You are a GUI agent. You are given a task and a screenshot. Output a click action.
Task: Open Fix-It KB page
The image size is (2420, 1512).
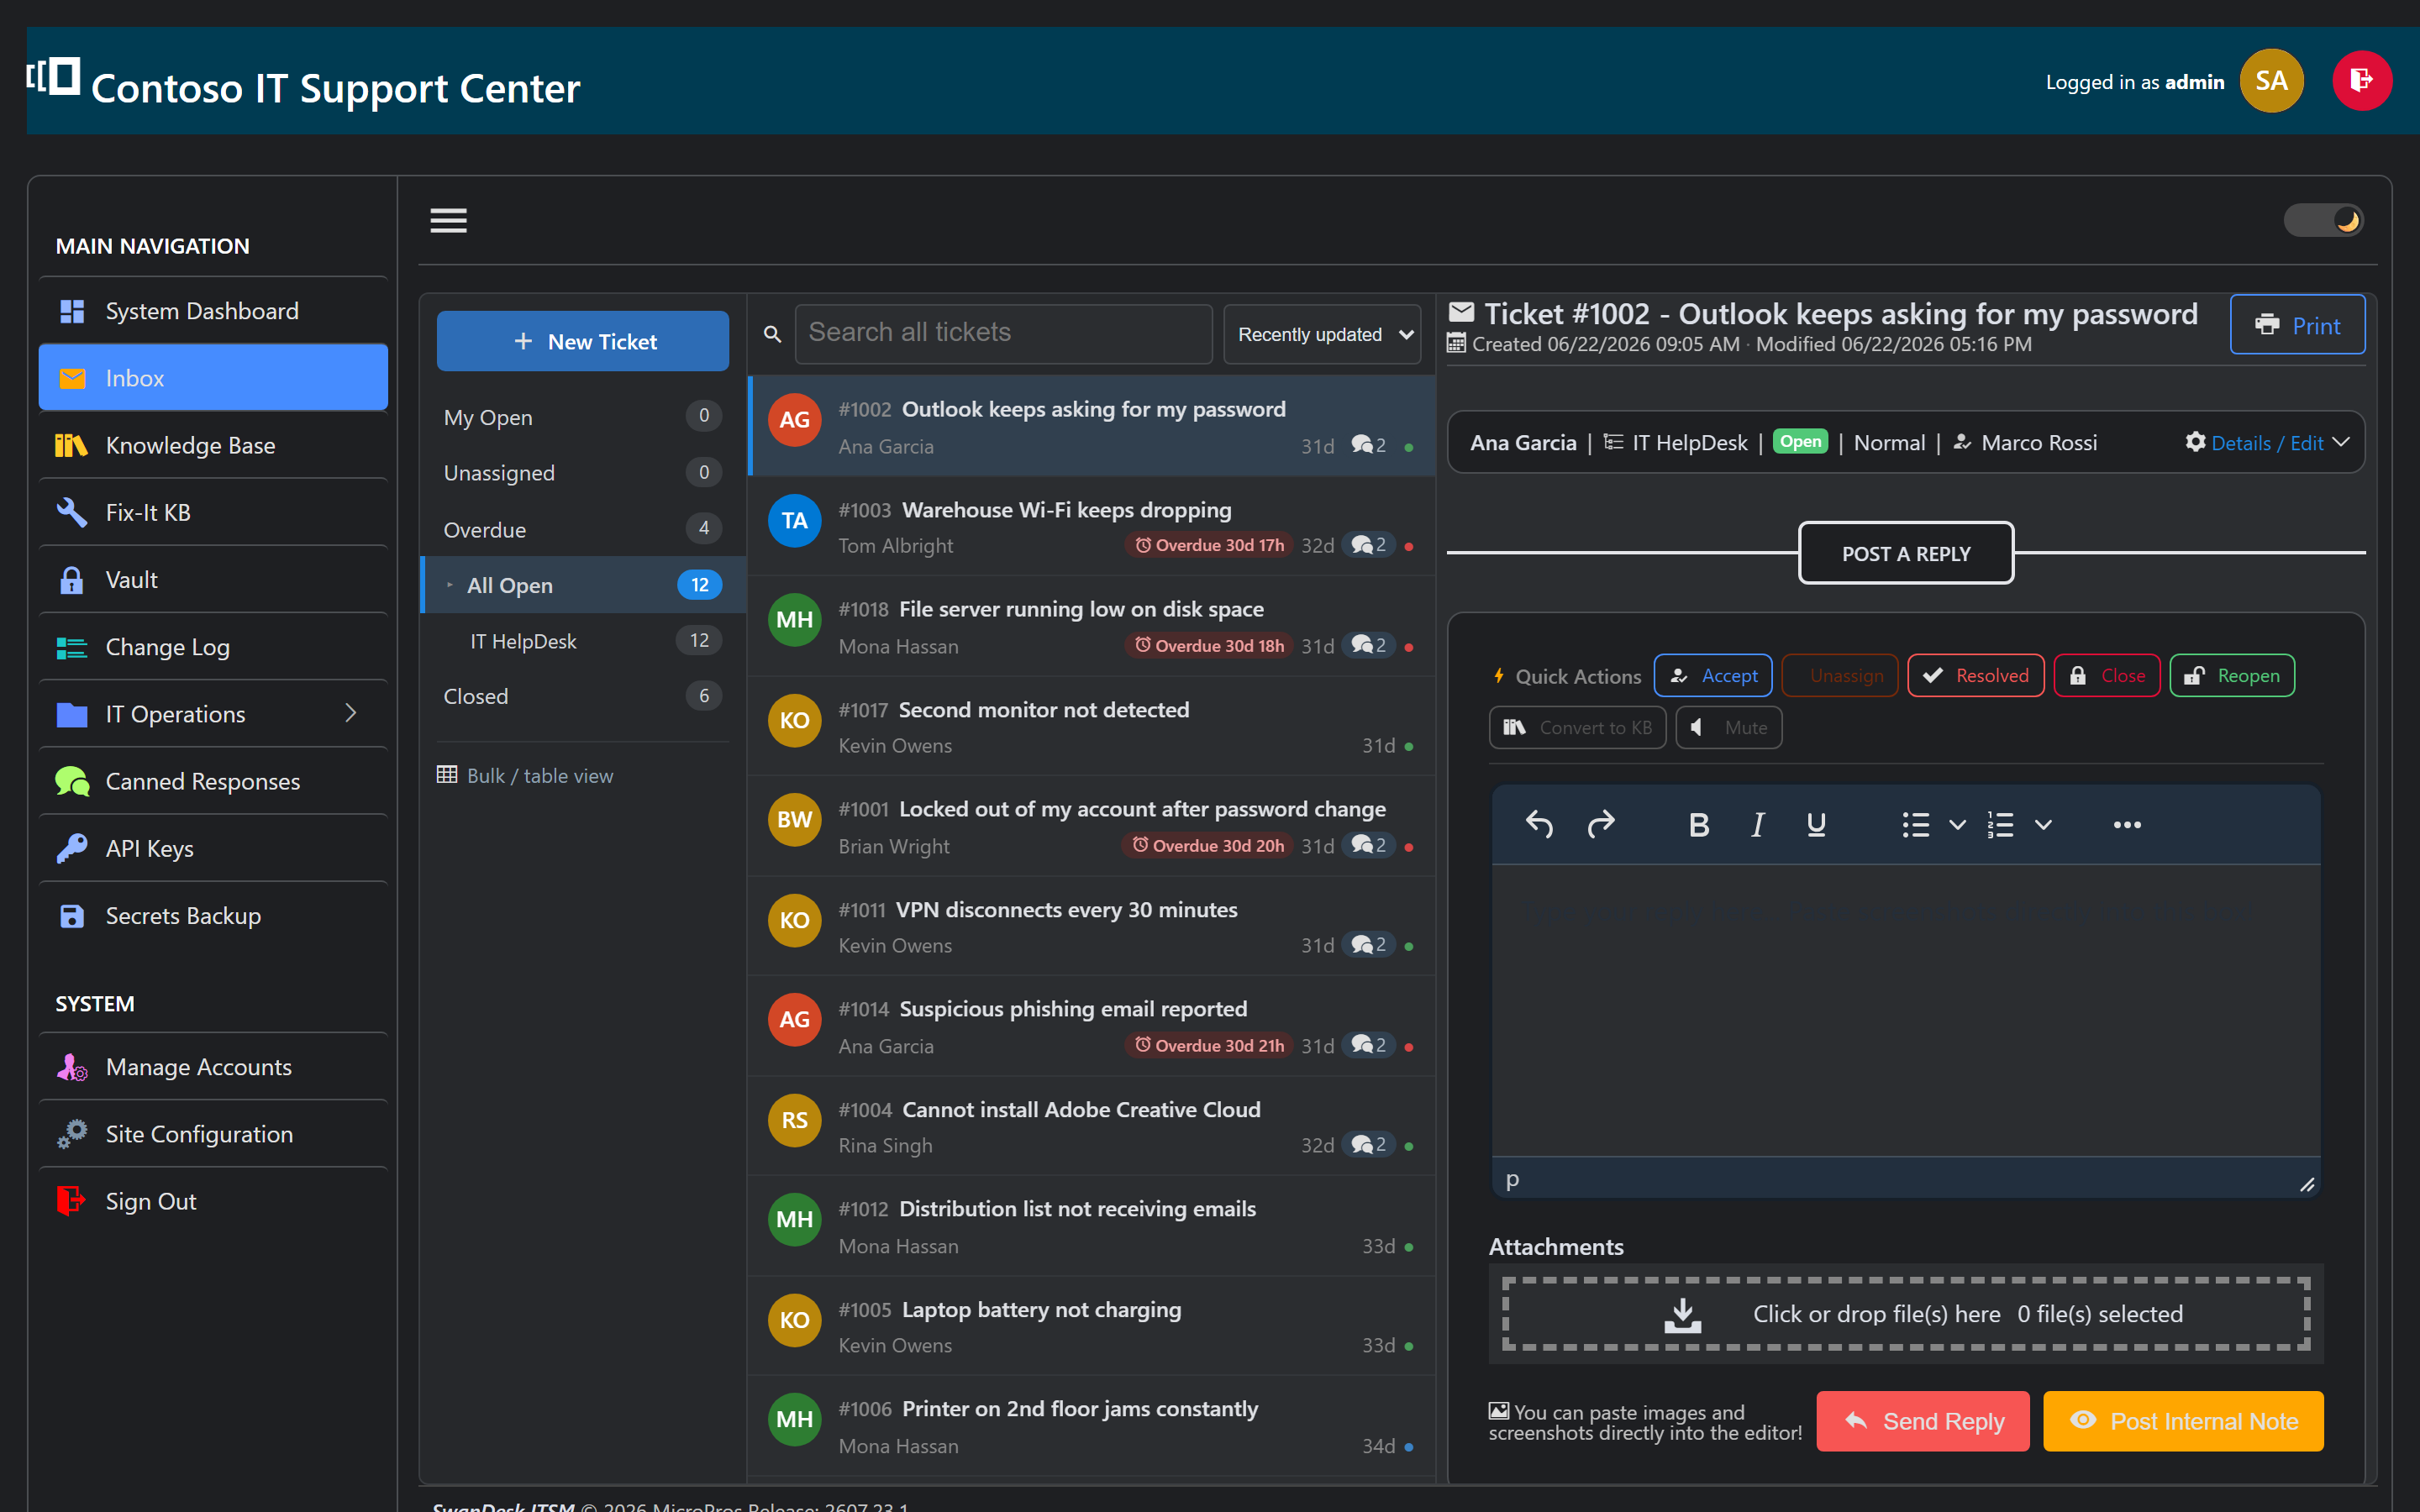[213, 512]
